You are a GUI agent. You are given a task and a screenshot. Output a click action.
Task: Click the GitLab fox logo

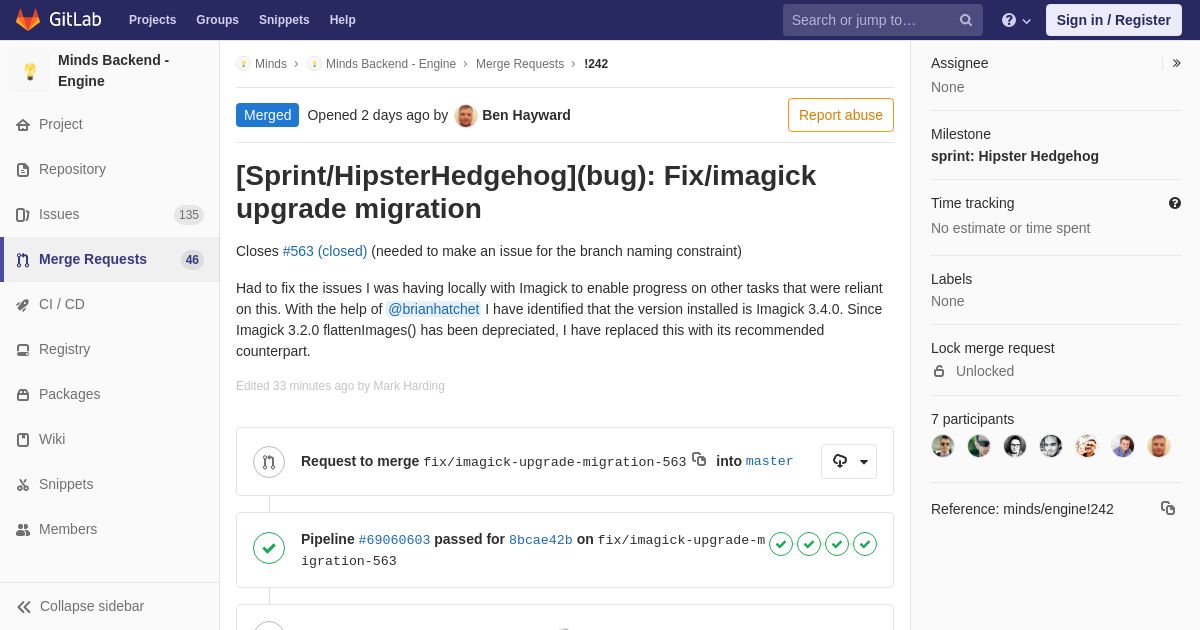[x=28, y=20]
